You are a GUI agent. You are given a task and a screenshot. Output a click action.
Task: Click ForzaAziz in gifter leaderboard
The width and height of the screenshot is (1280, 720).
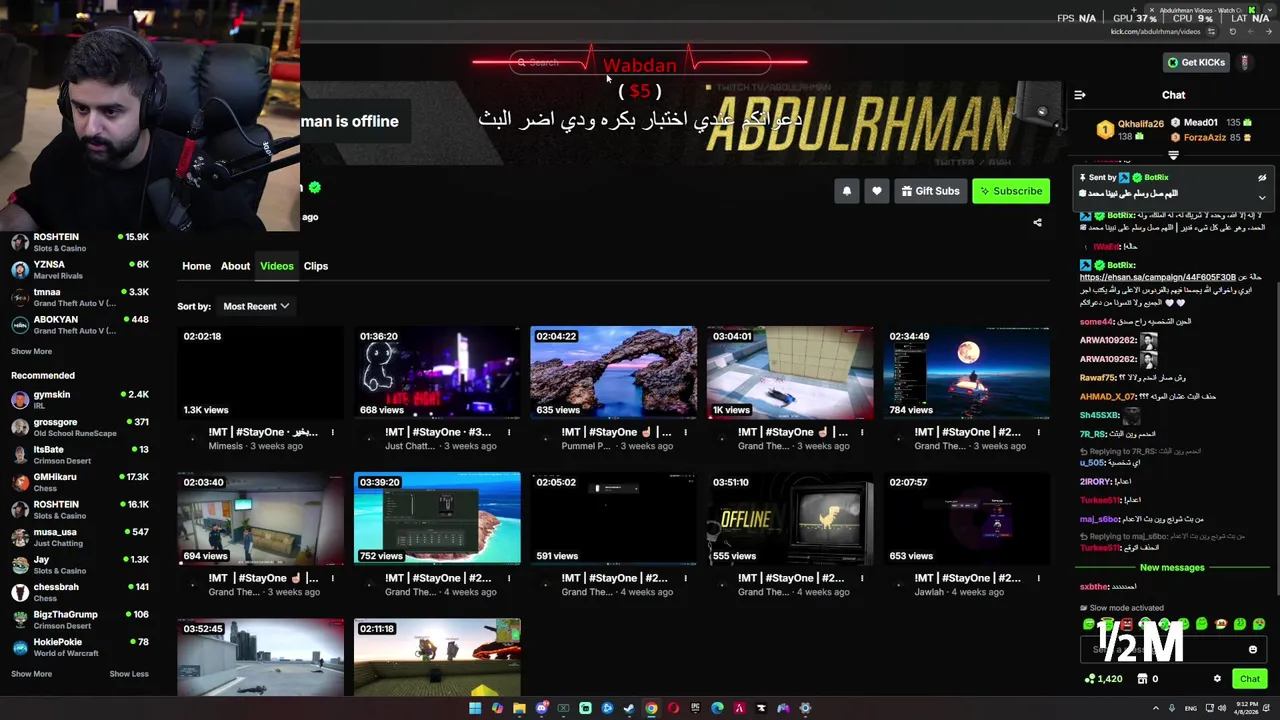(x=1204, y=137)
